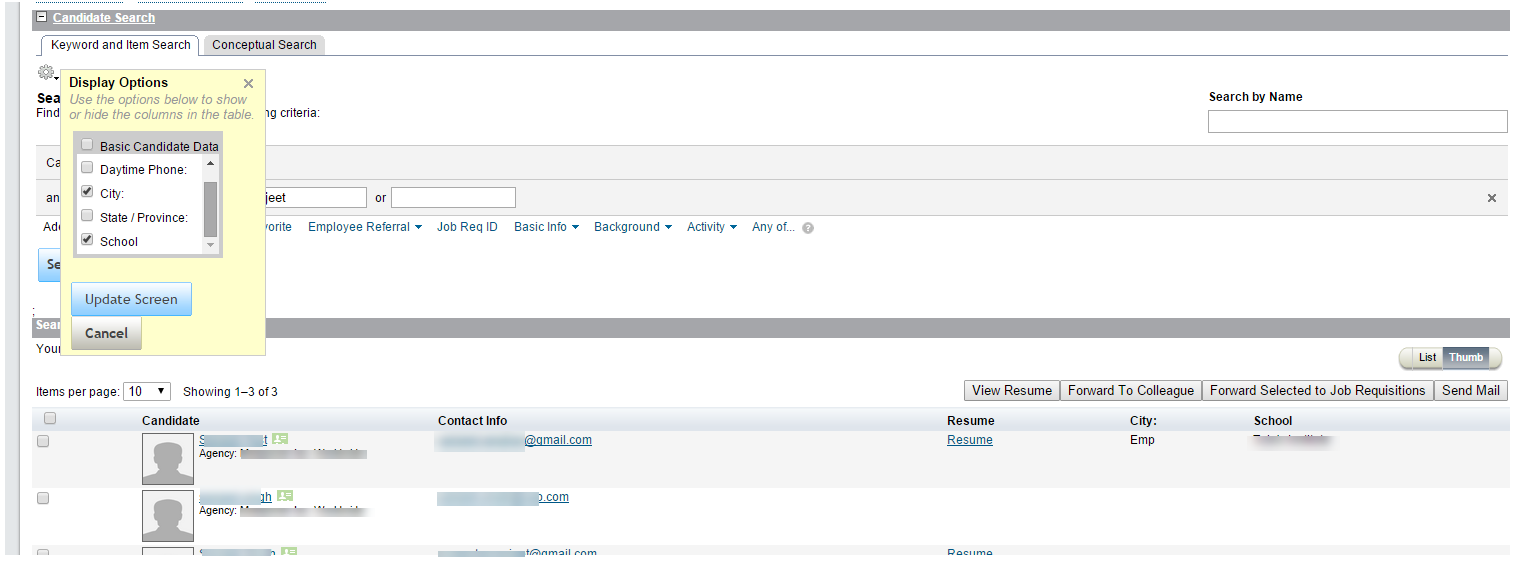The width and height of the screenshot is (1531, 565).
Task: Focus the Search by Name field
Action: [1358, 121]
